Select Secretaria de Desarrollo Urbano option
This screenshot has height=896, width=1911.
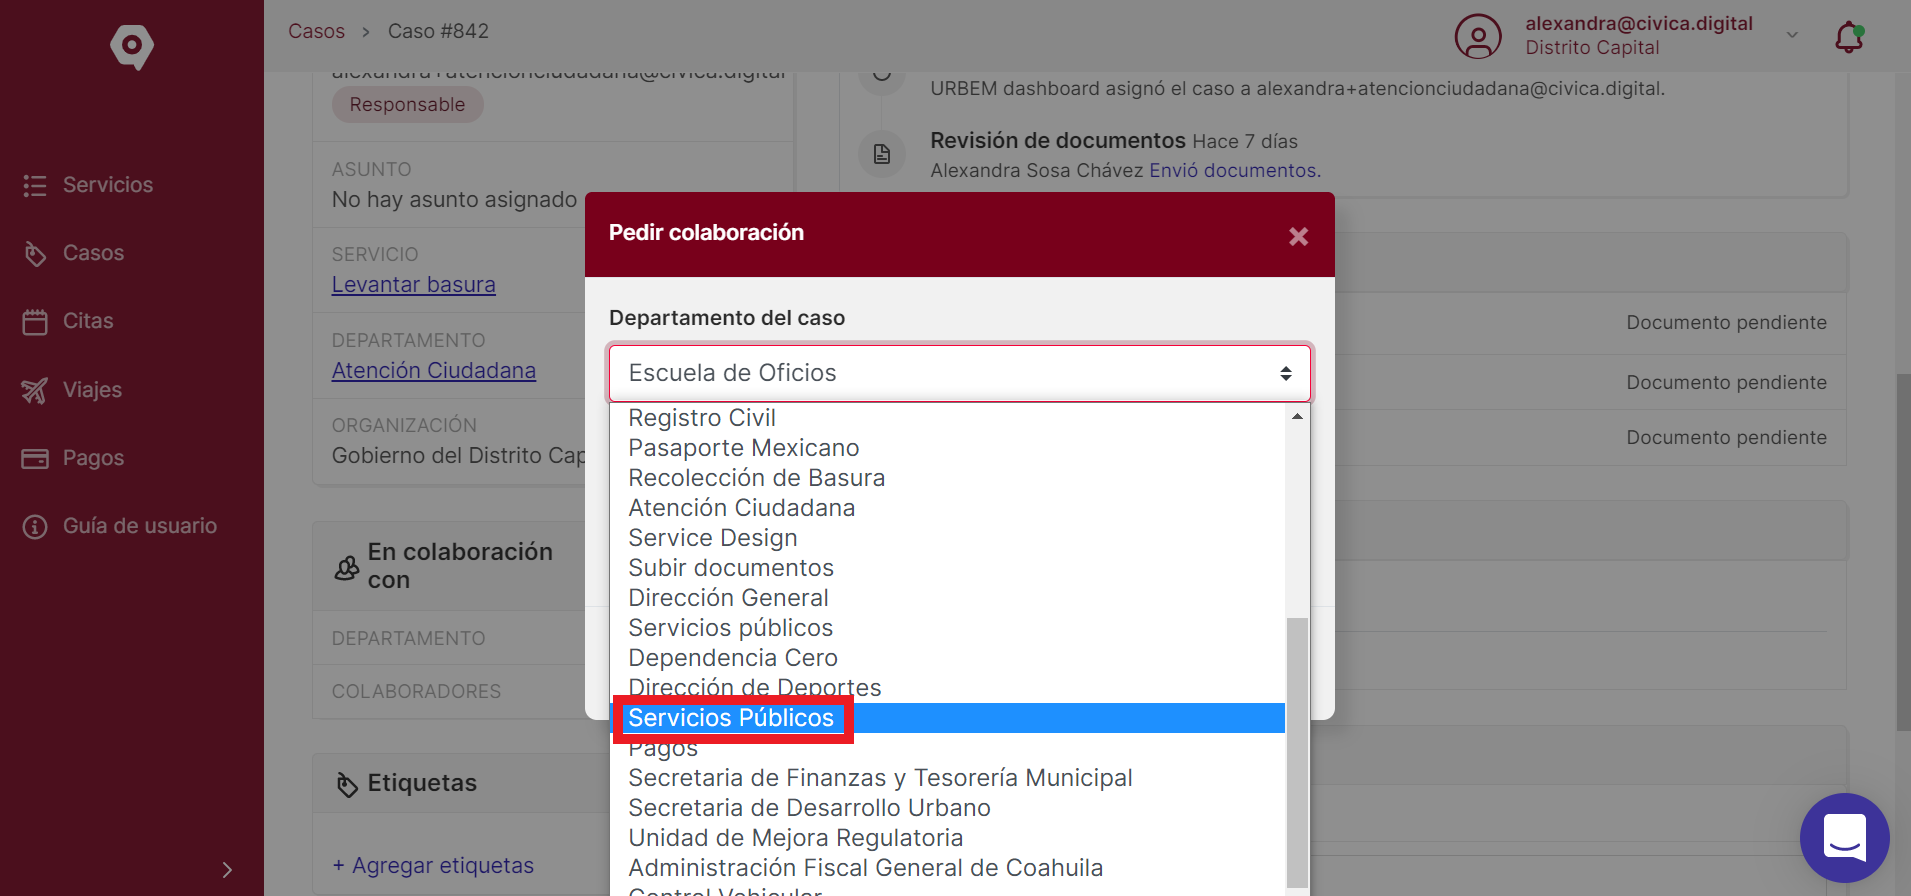tap(809, 808)
